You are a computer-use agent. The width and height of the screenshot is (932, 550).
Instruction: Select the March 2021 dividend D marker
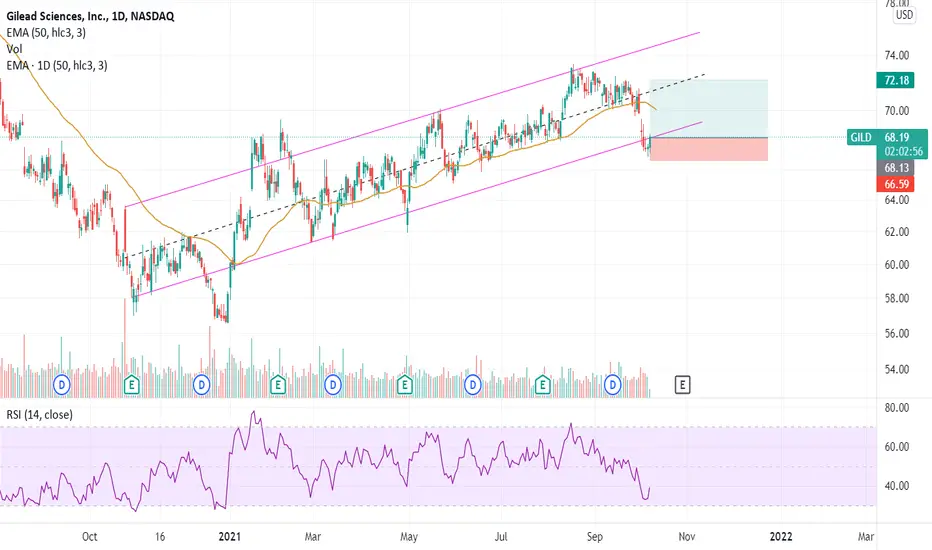pos(333,385)
